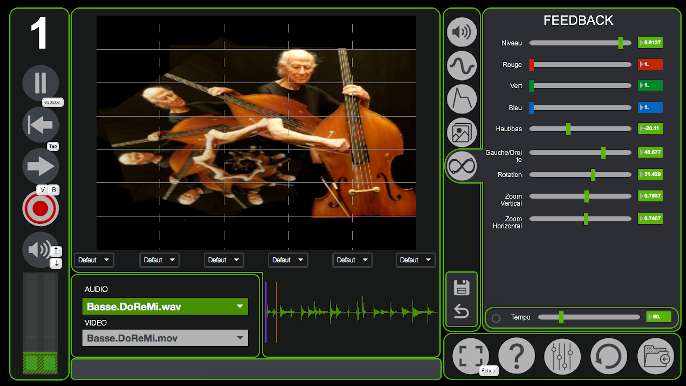Open the envelope curve panel icon

click(462, 99)
